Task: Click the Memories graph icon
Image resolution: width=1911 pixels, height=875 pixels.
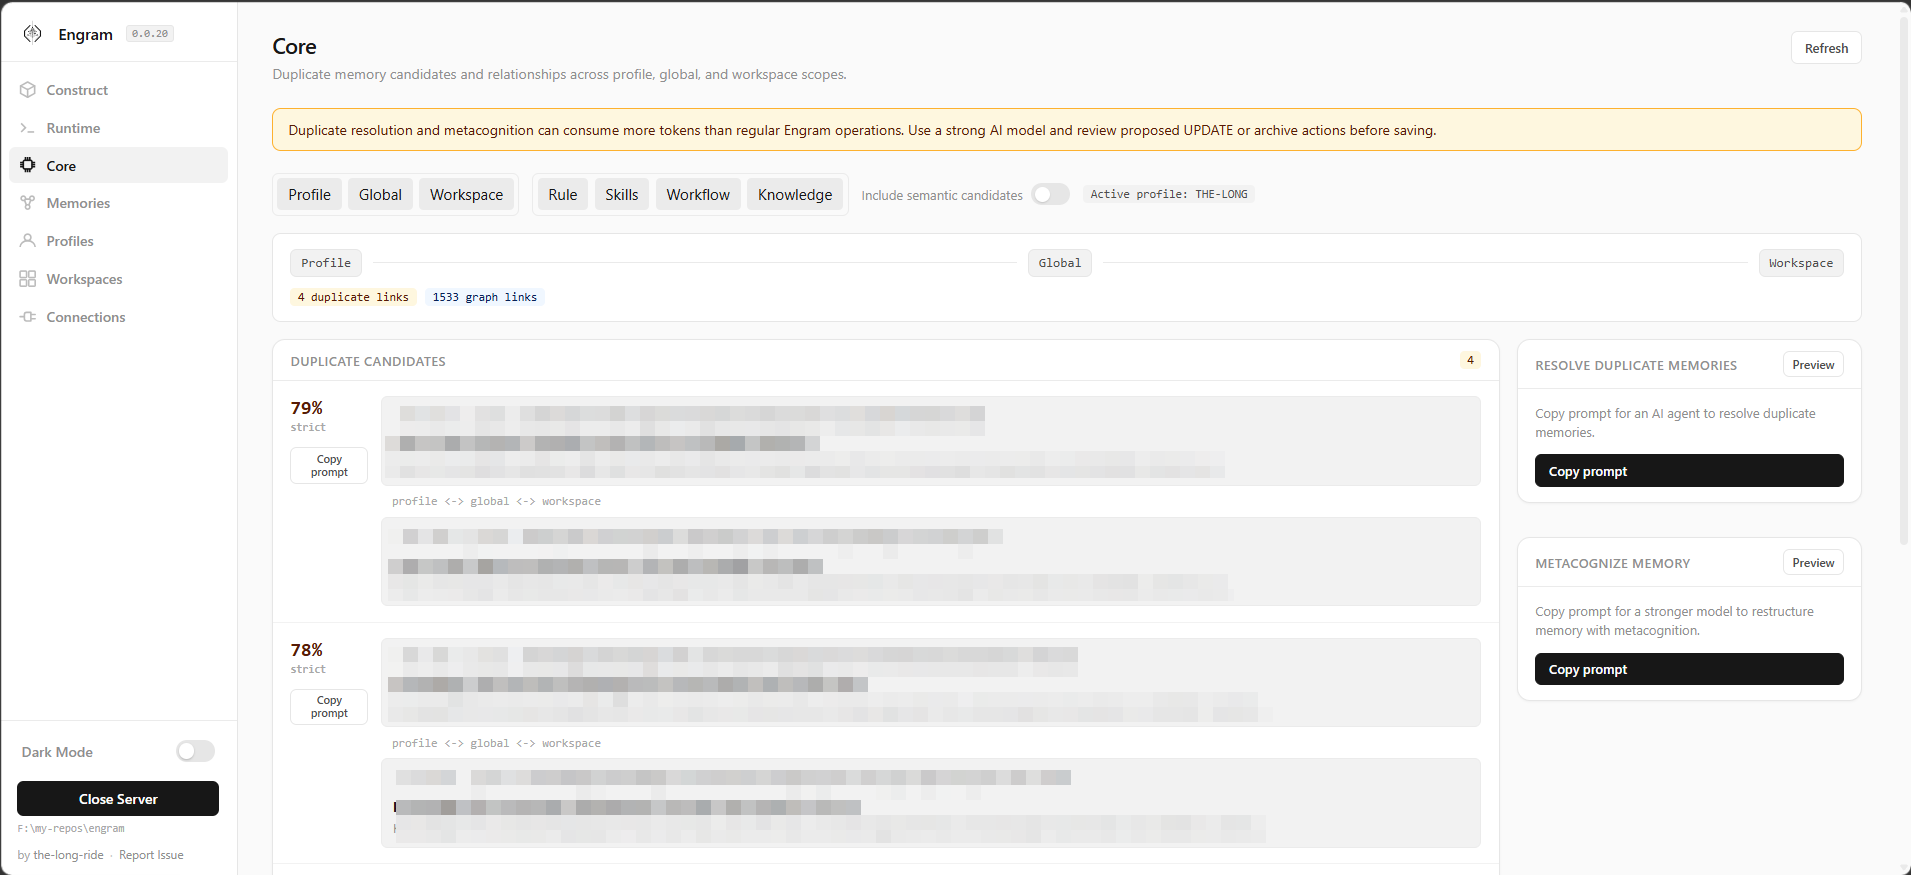Action: pos(28,203)
